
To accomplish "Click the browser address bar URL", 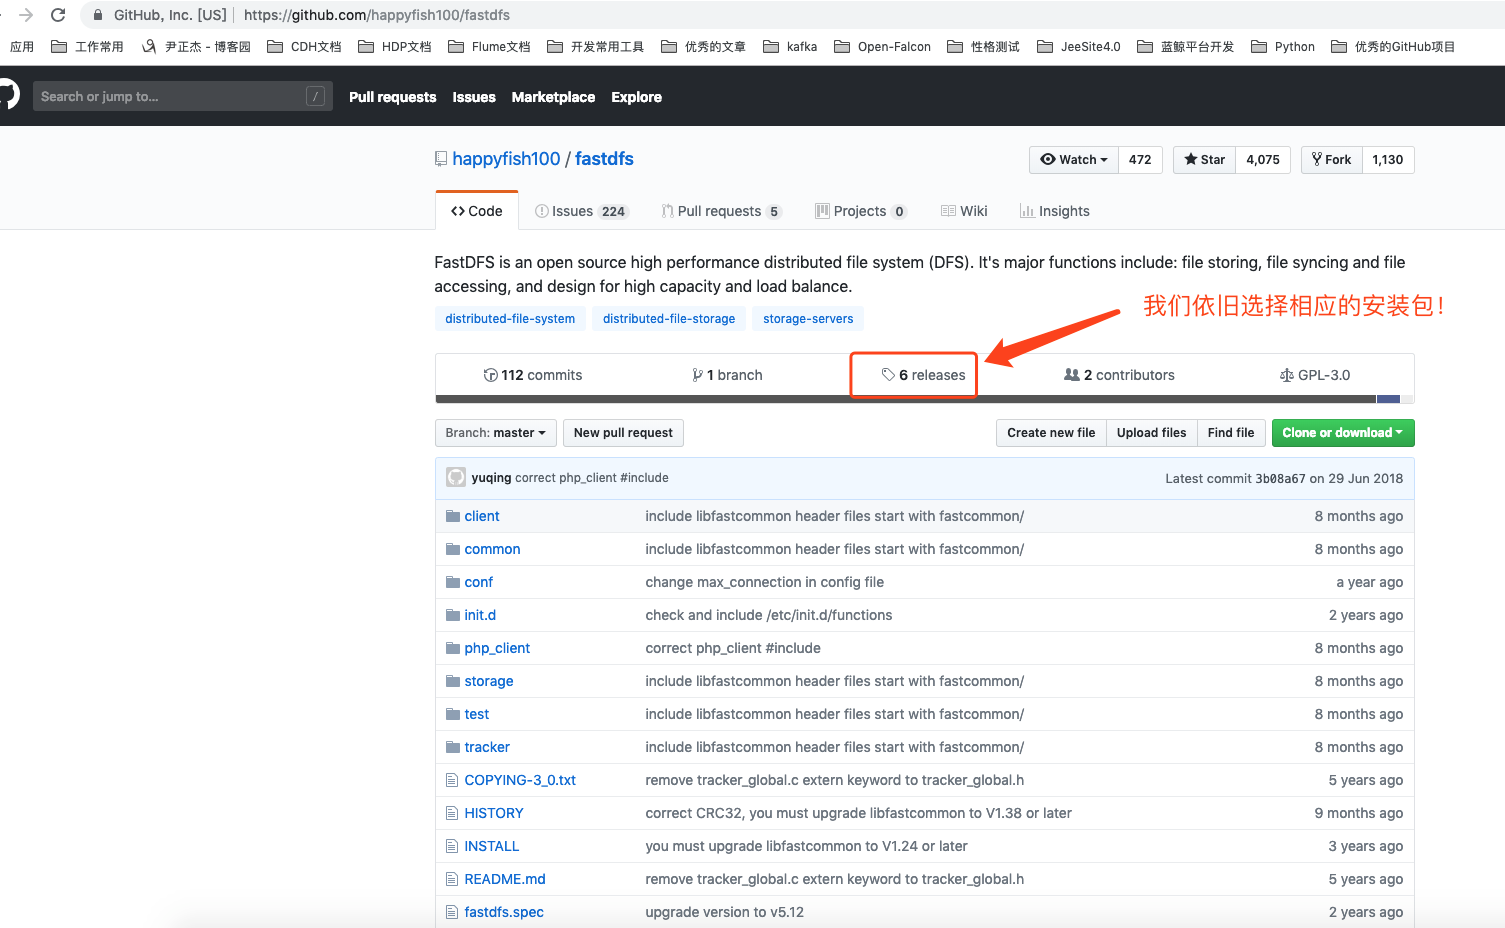I will click(377, 15).
